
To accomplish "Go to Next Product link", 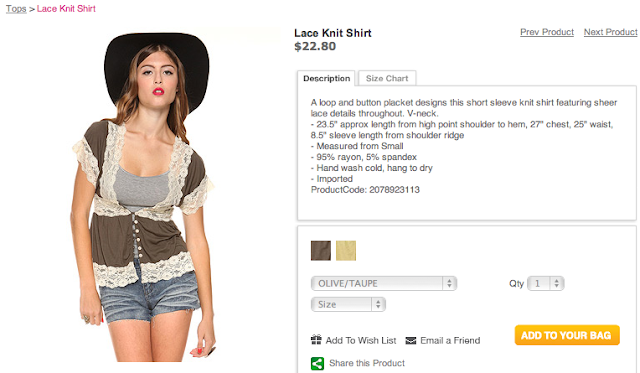I will tap(611, 32).
